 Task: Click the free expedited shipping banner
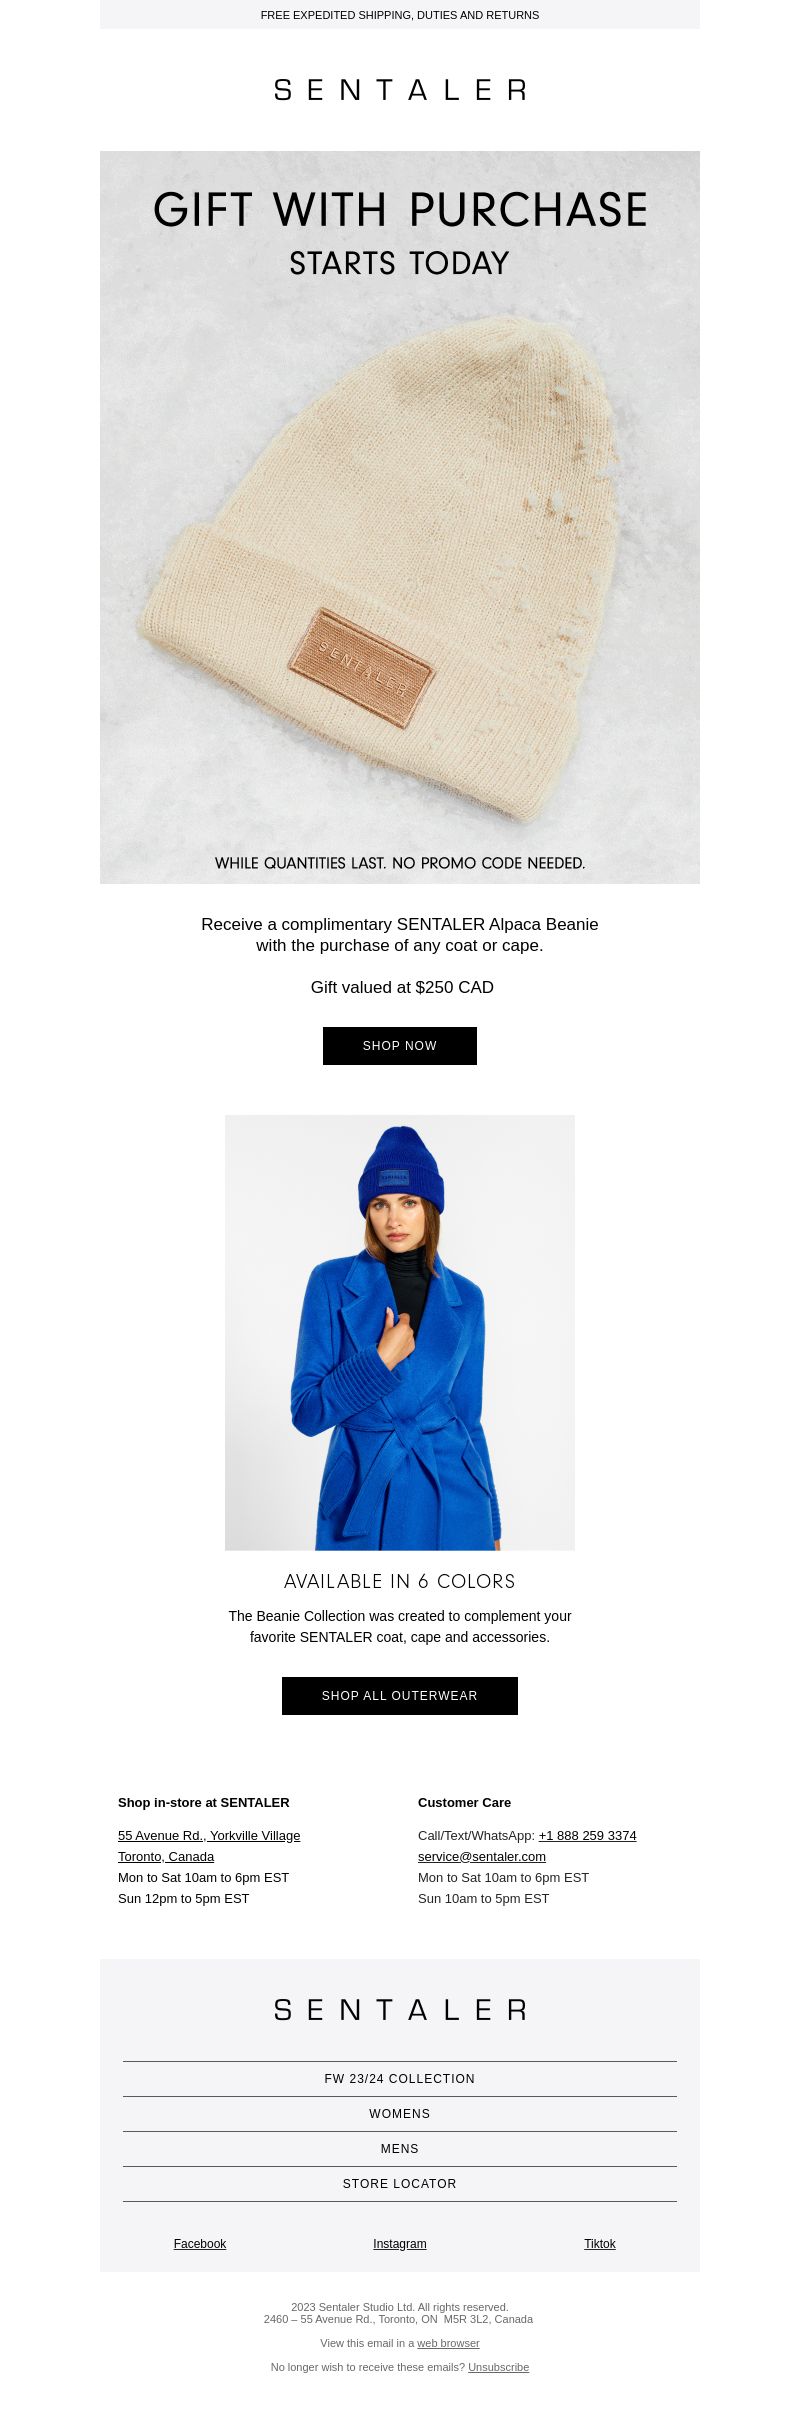pyautogui.click(x=400, y=15)
